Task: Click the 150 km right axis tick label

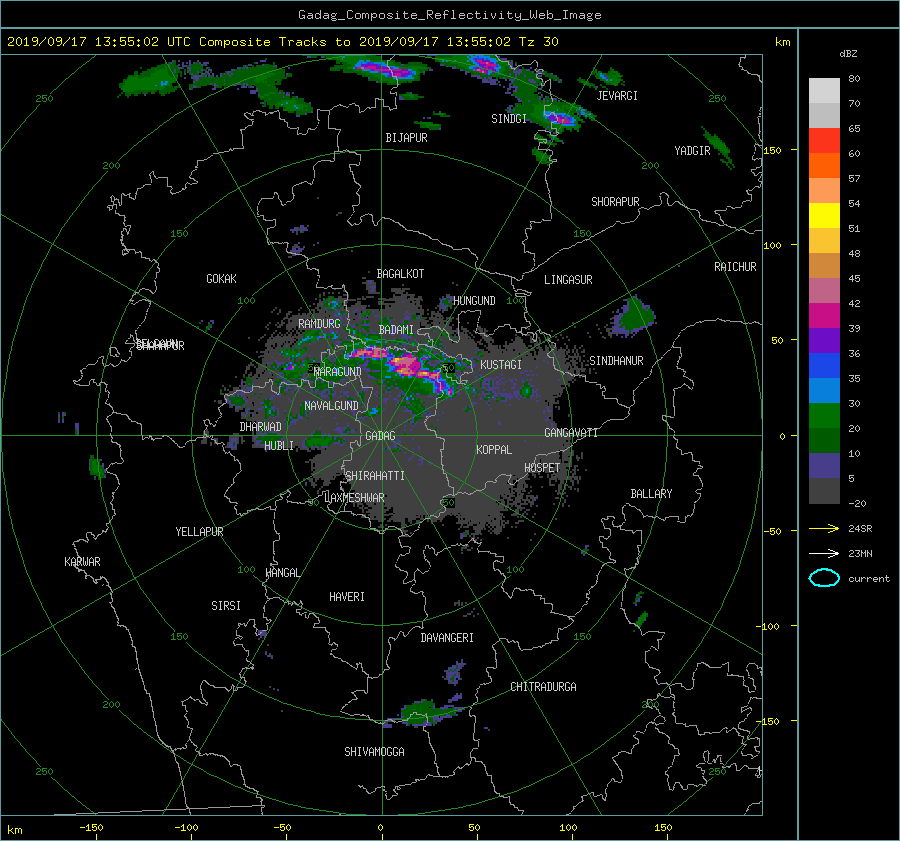Action: [x=772, y=150]
